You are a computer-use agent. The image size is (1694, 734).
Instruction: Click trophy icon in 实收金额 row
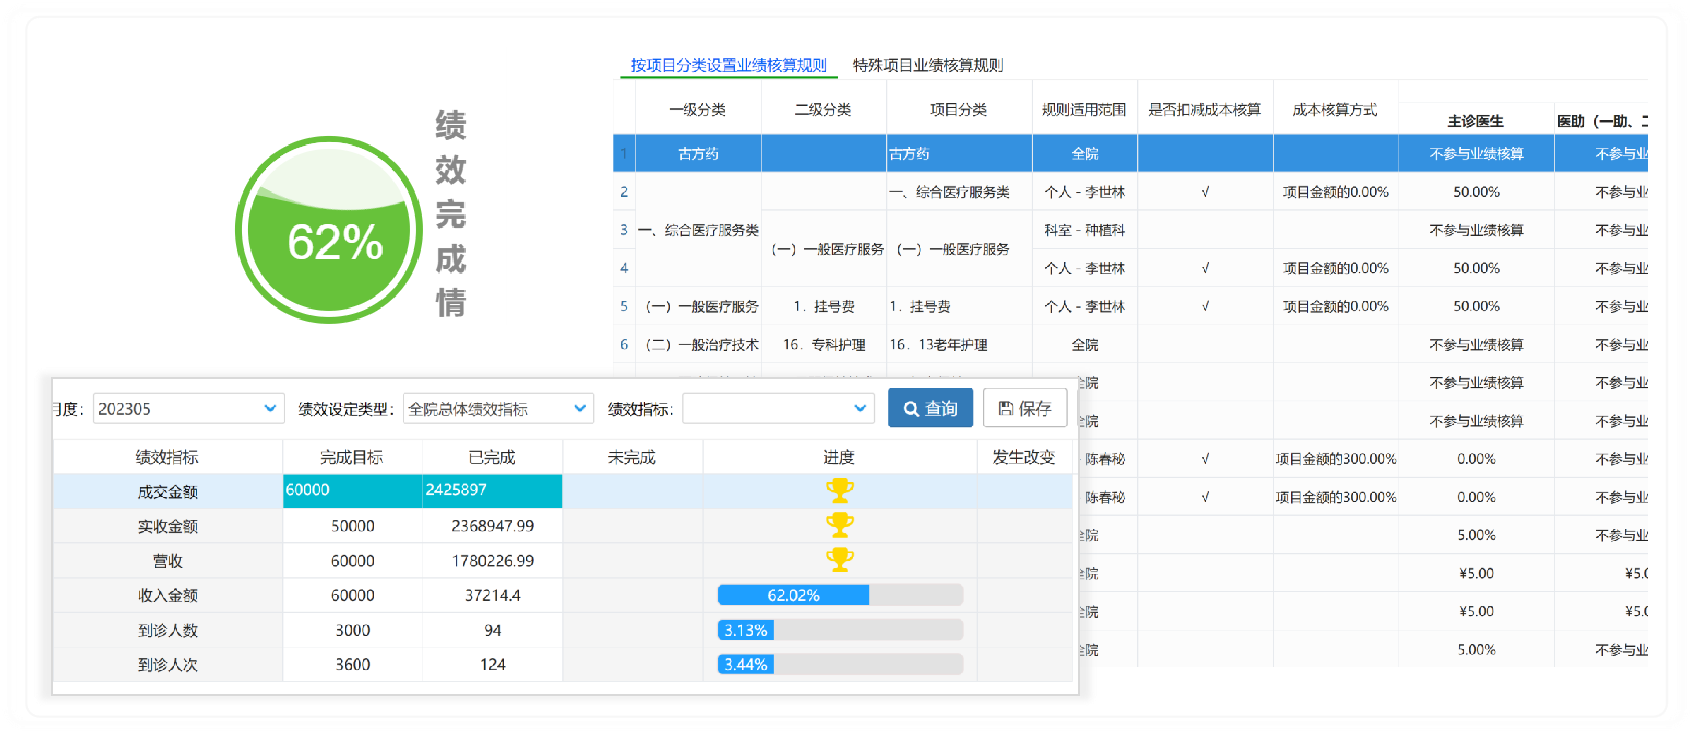point(839,525)
